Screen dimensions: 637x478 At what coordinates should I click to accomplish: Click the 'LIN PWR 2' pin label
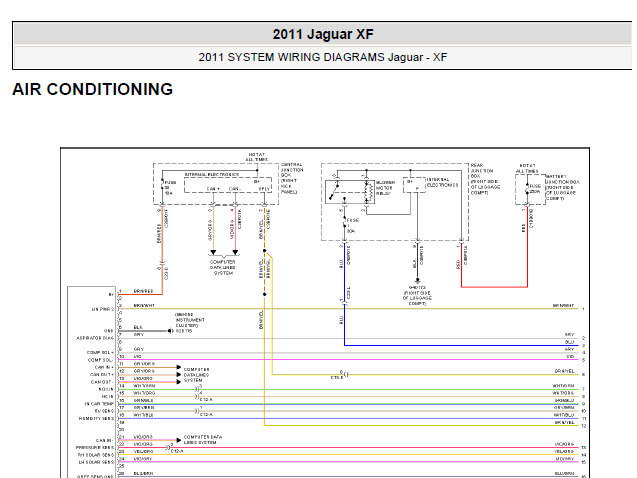[x=102, y=309]
